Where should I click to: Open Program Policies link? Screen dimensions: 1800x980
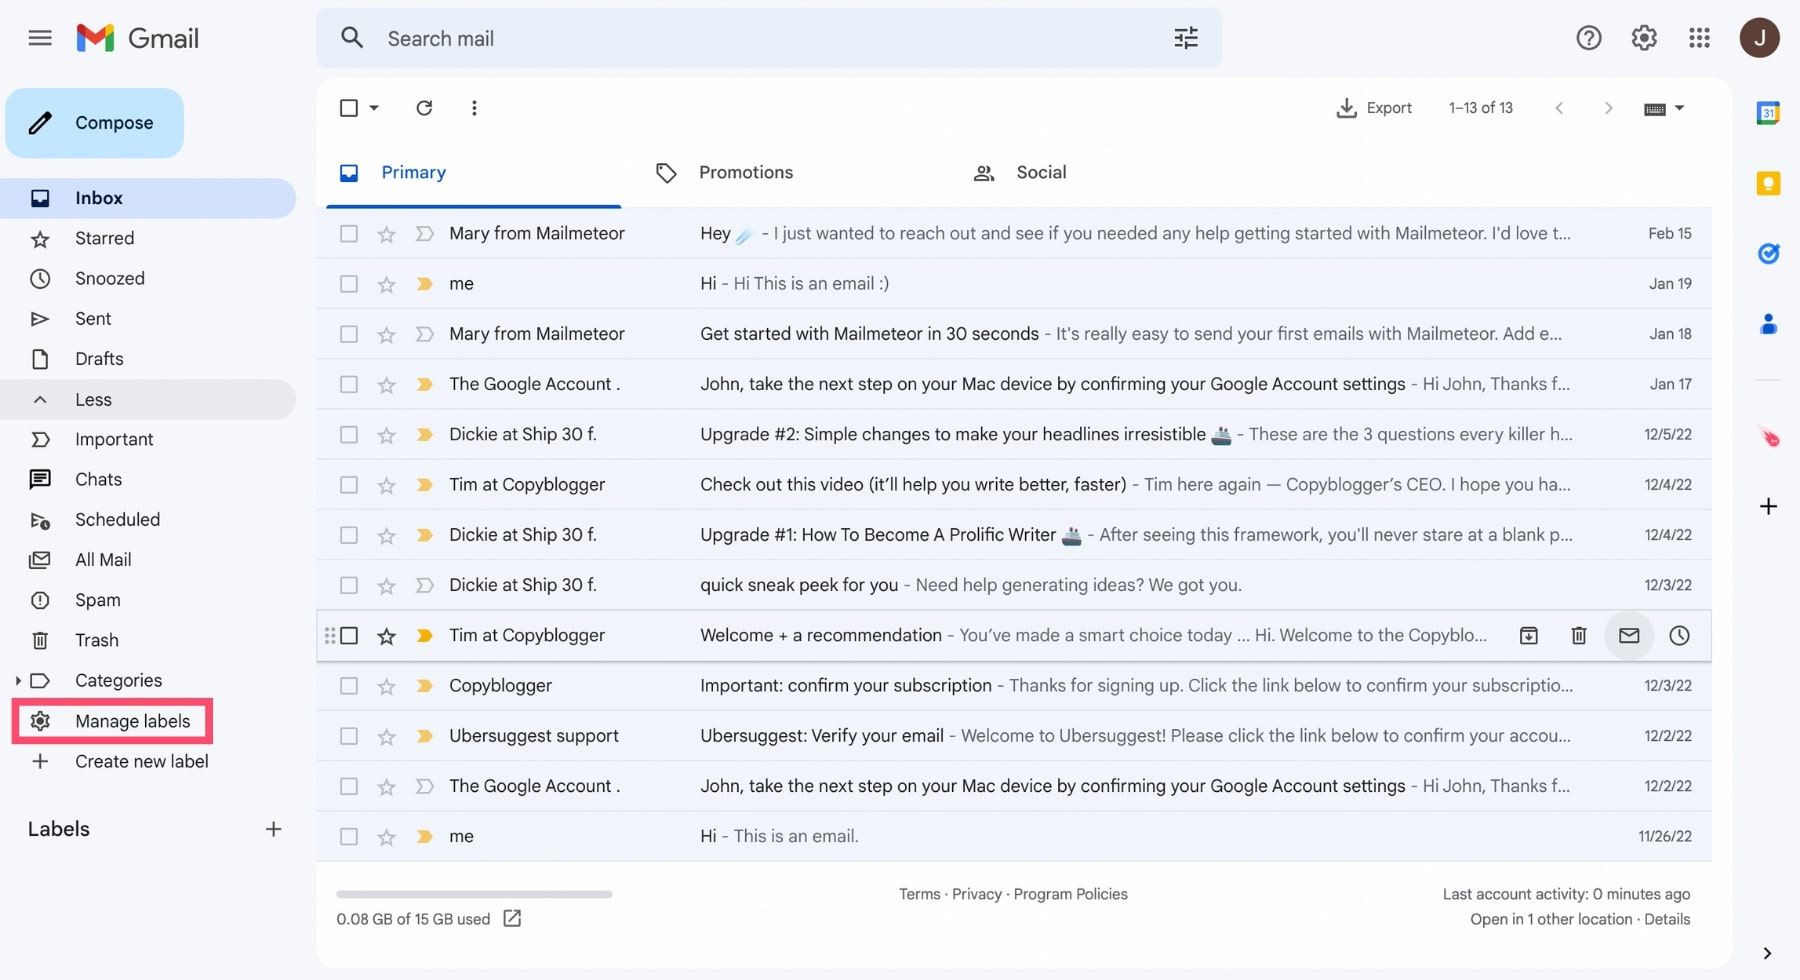(1070, 894)
